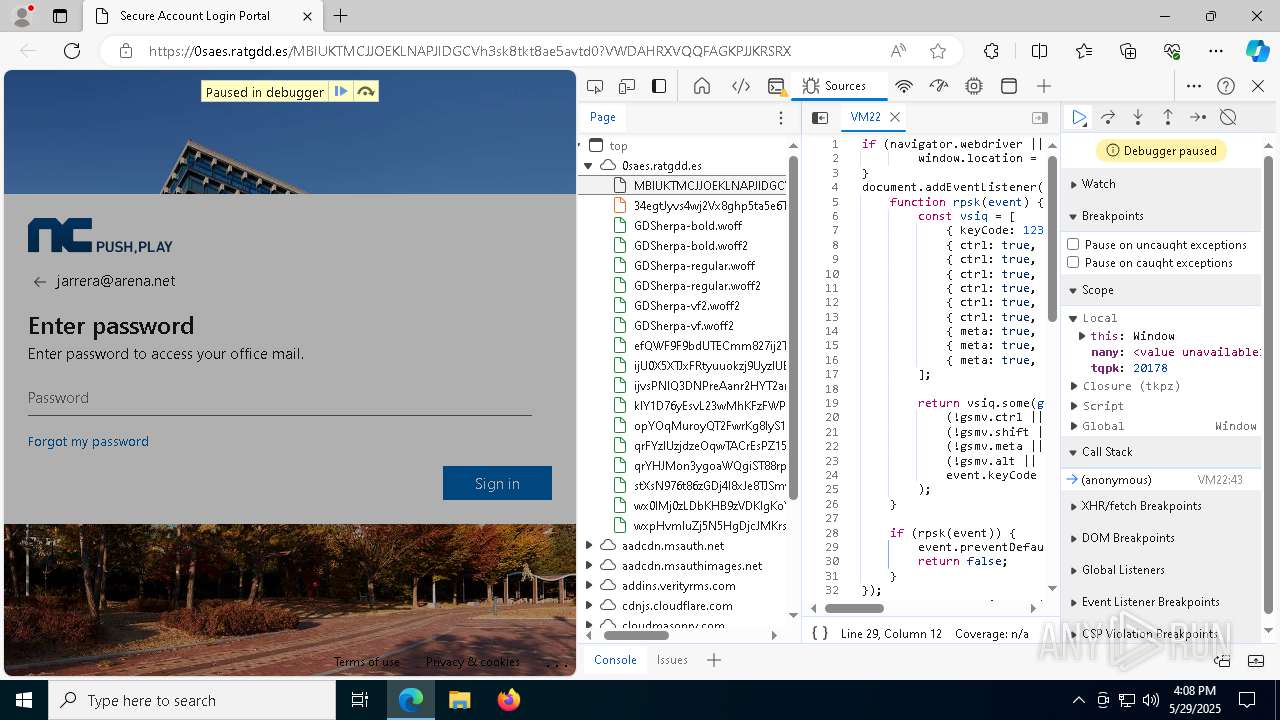Resume from the Paused in debugger overlay
The image size is (1280, 720).
pyautogui.click(x=341, y=92)
